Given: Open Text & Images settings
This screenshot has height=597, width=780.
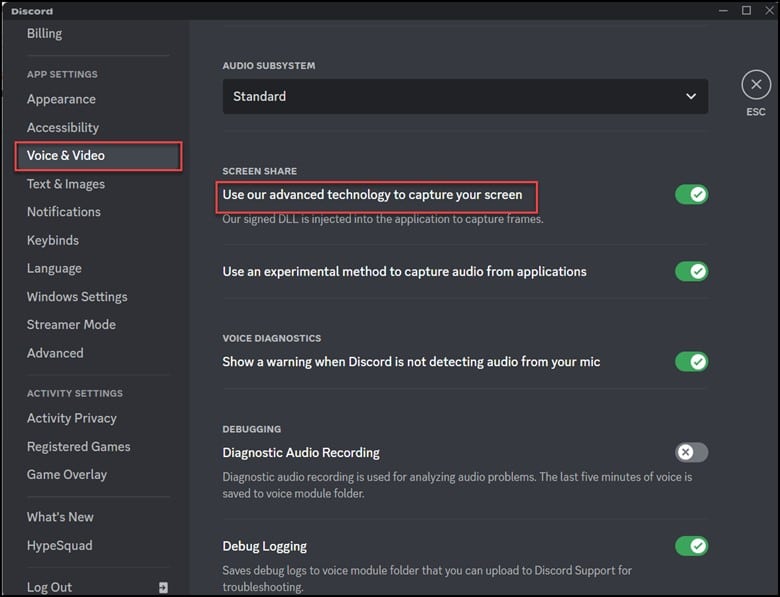Looking at the screenshot, I should click(x=66, y=184).
